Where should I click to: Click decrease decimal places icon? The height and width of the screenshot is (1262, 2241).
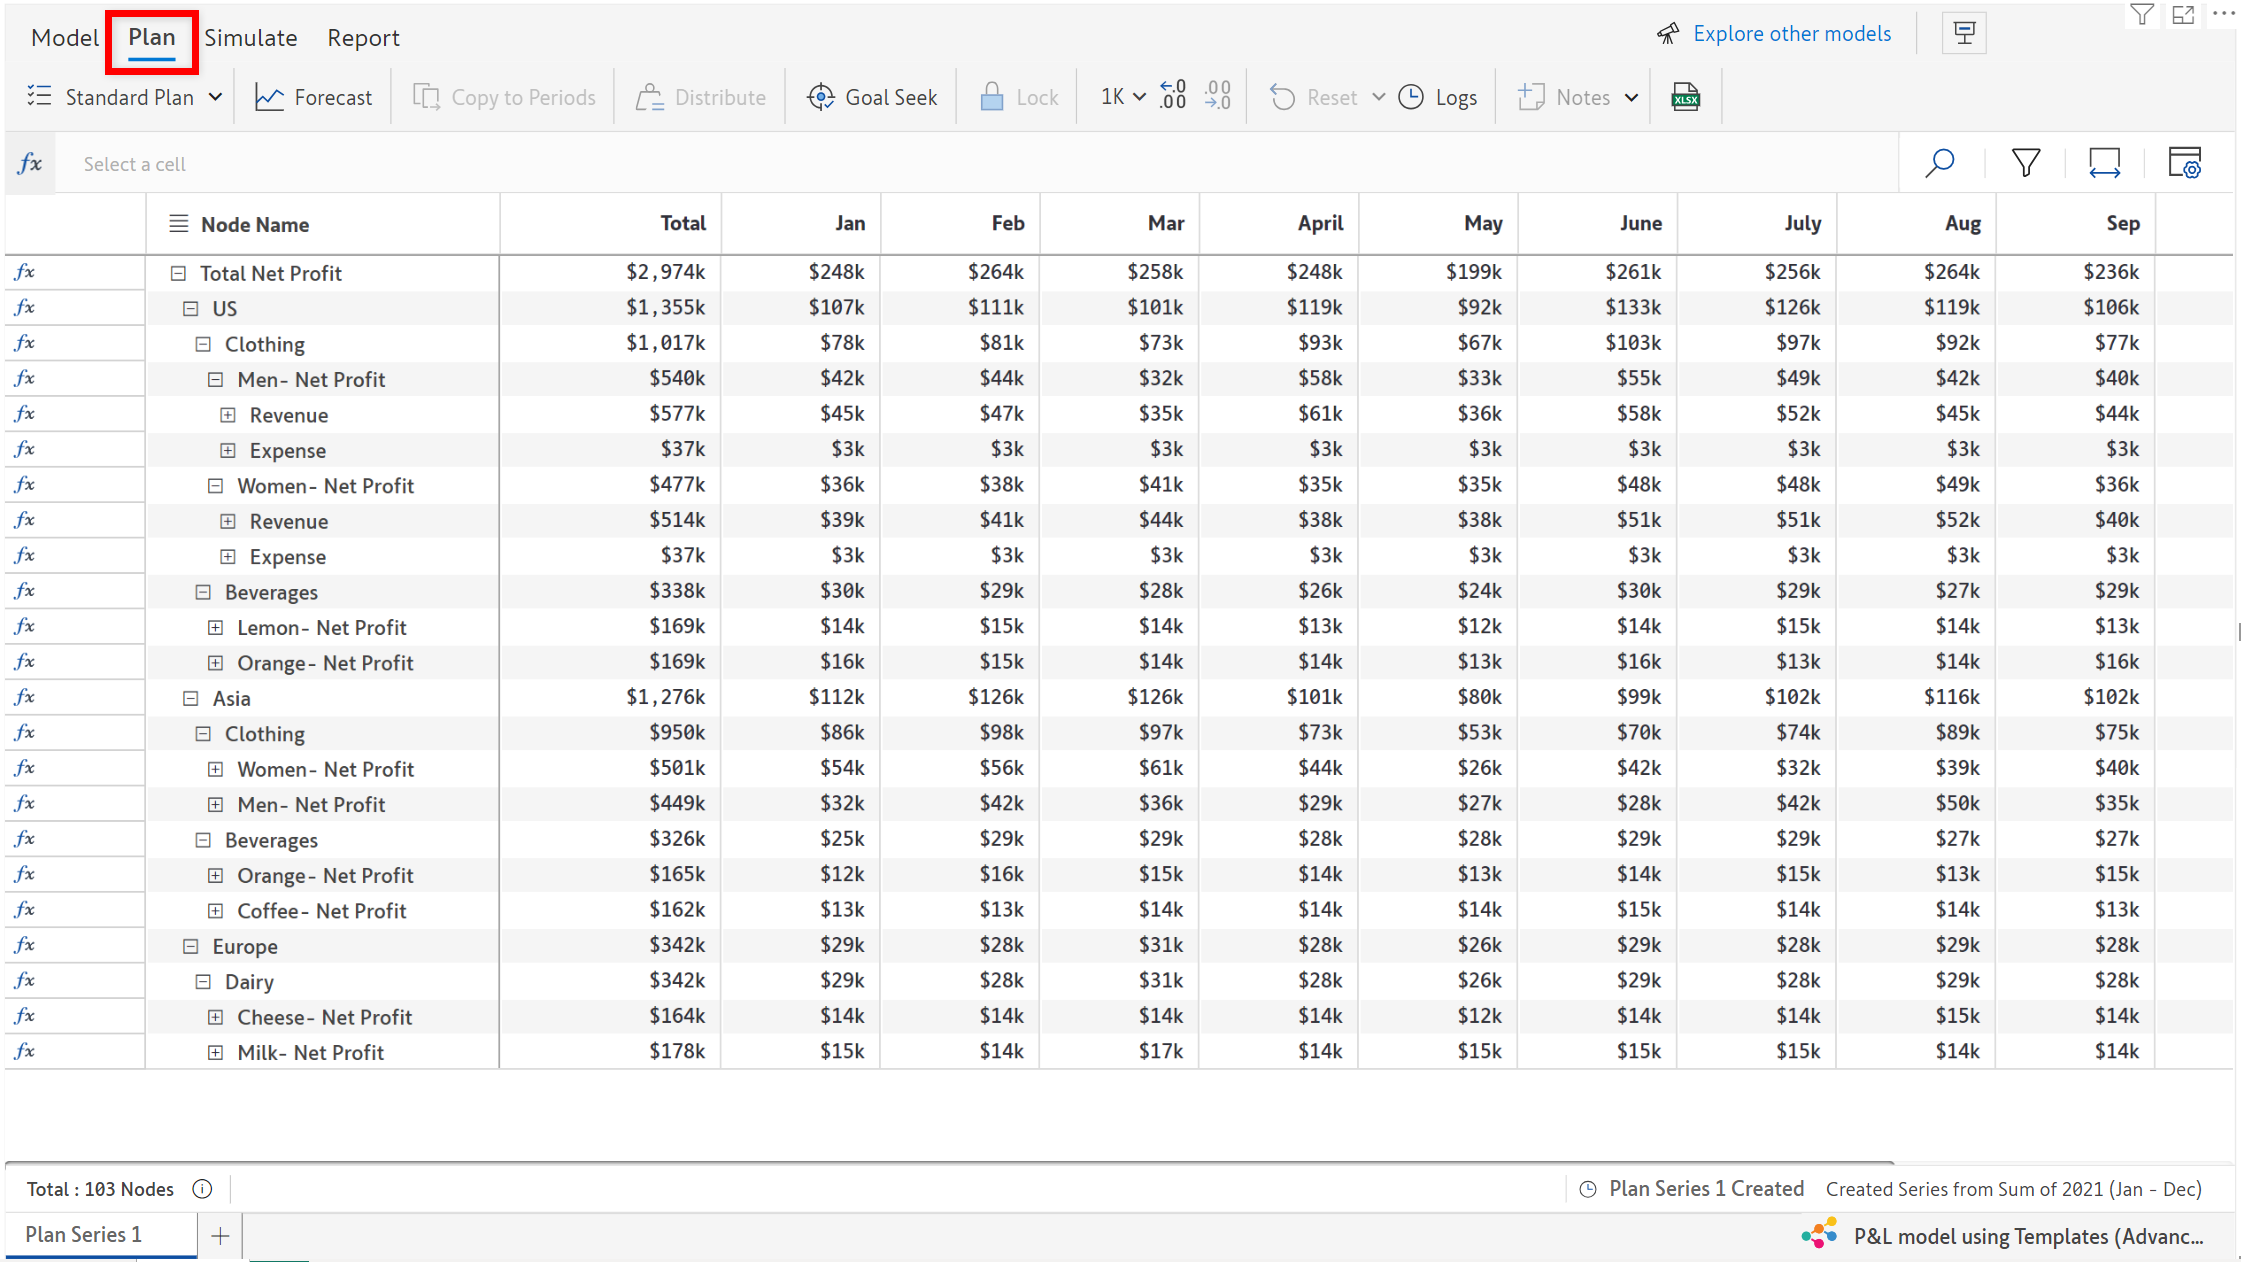click(x=1218, y=96)
